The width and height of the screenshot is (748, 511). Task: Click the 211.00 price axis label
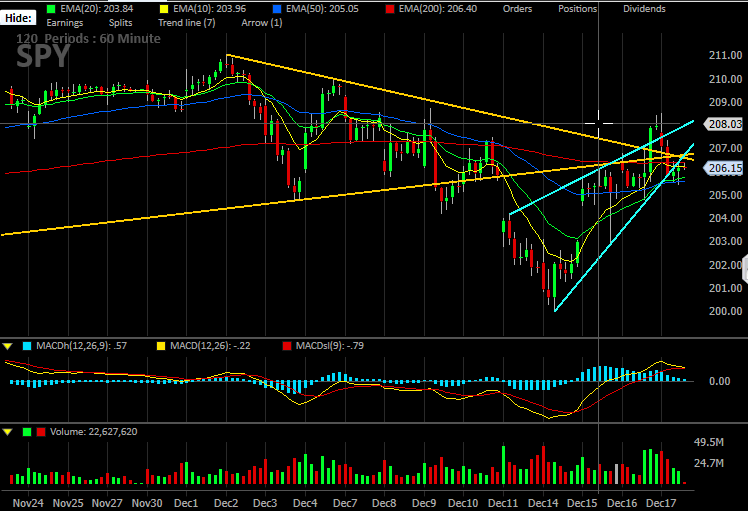[x=726, y=55]
